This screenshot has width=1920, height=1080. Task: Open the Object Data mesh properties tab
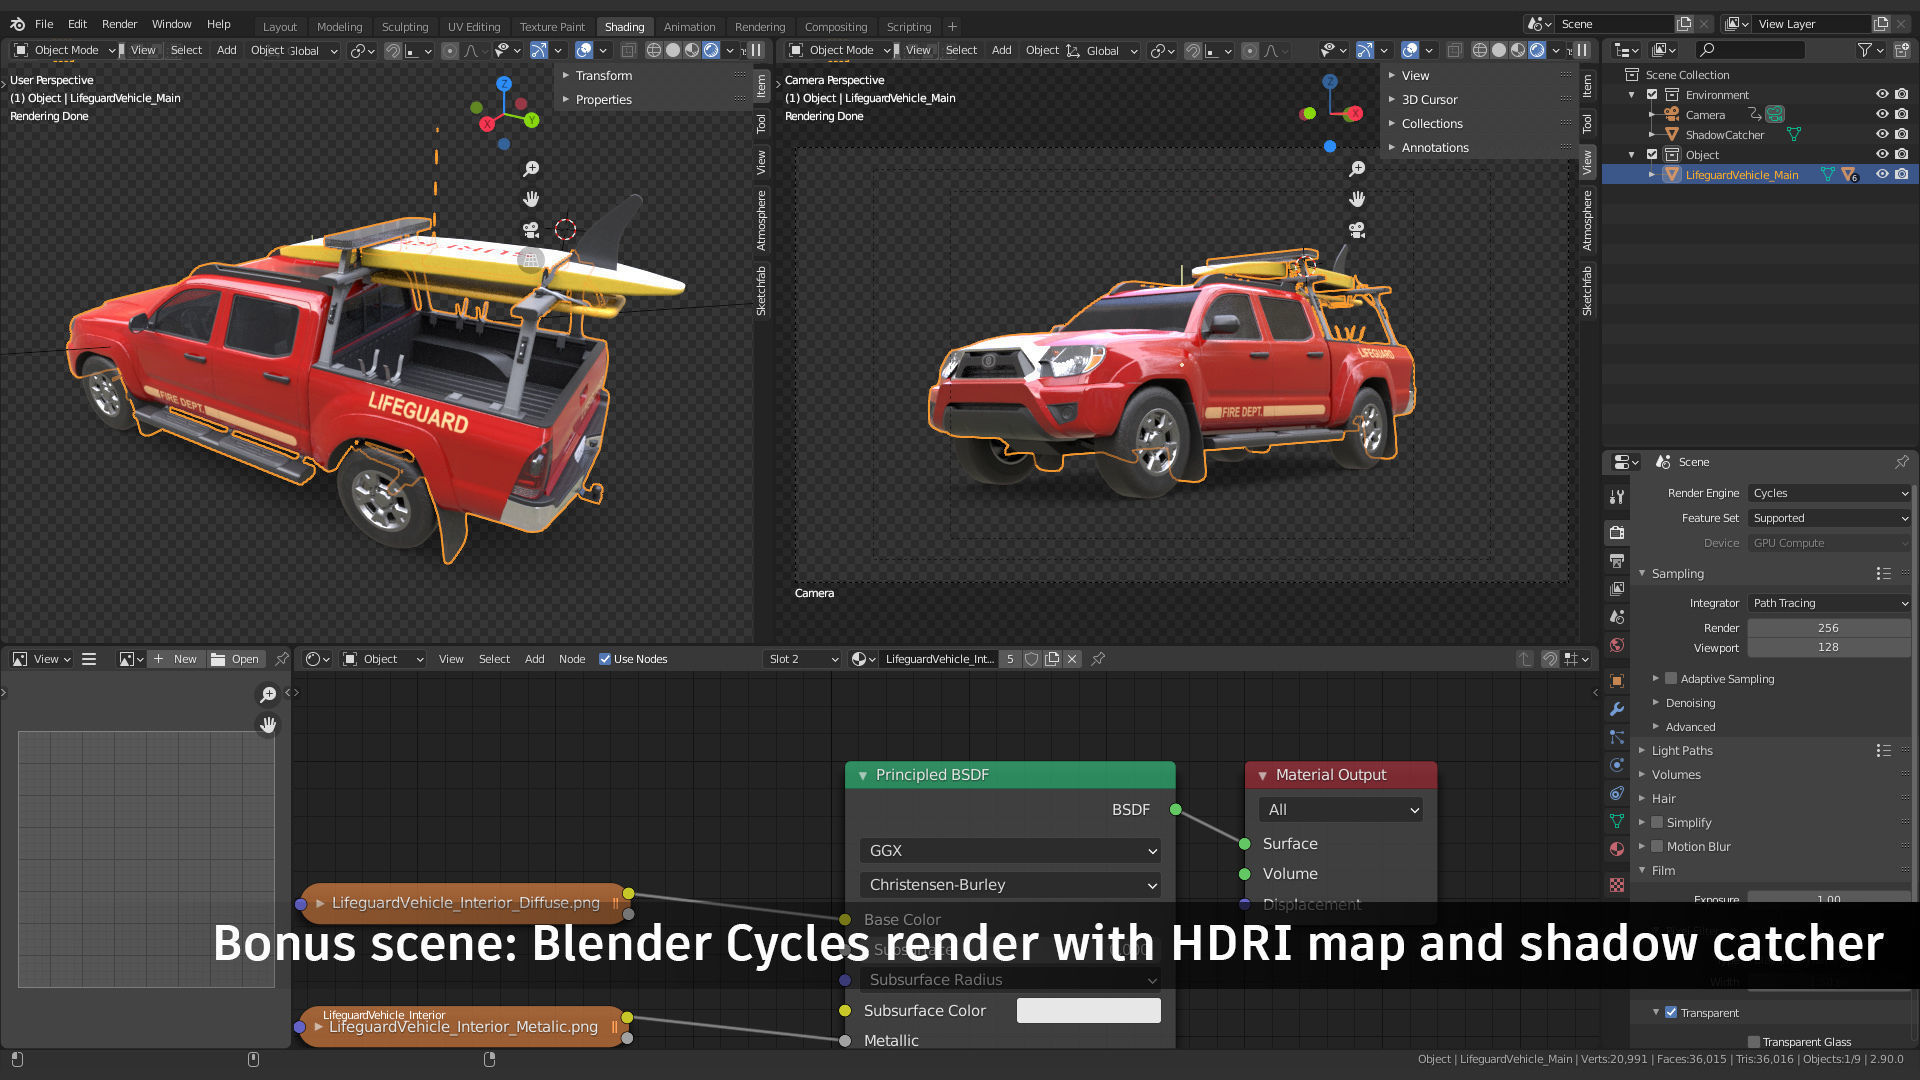1617,821
